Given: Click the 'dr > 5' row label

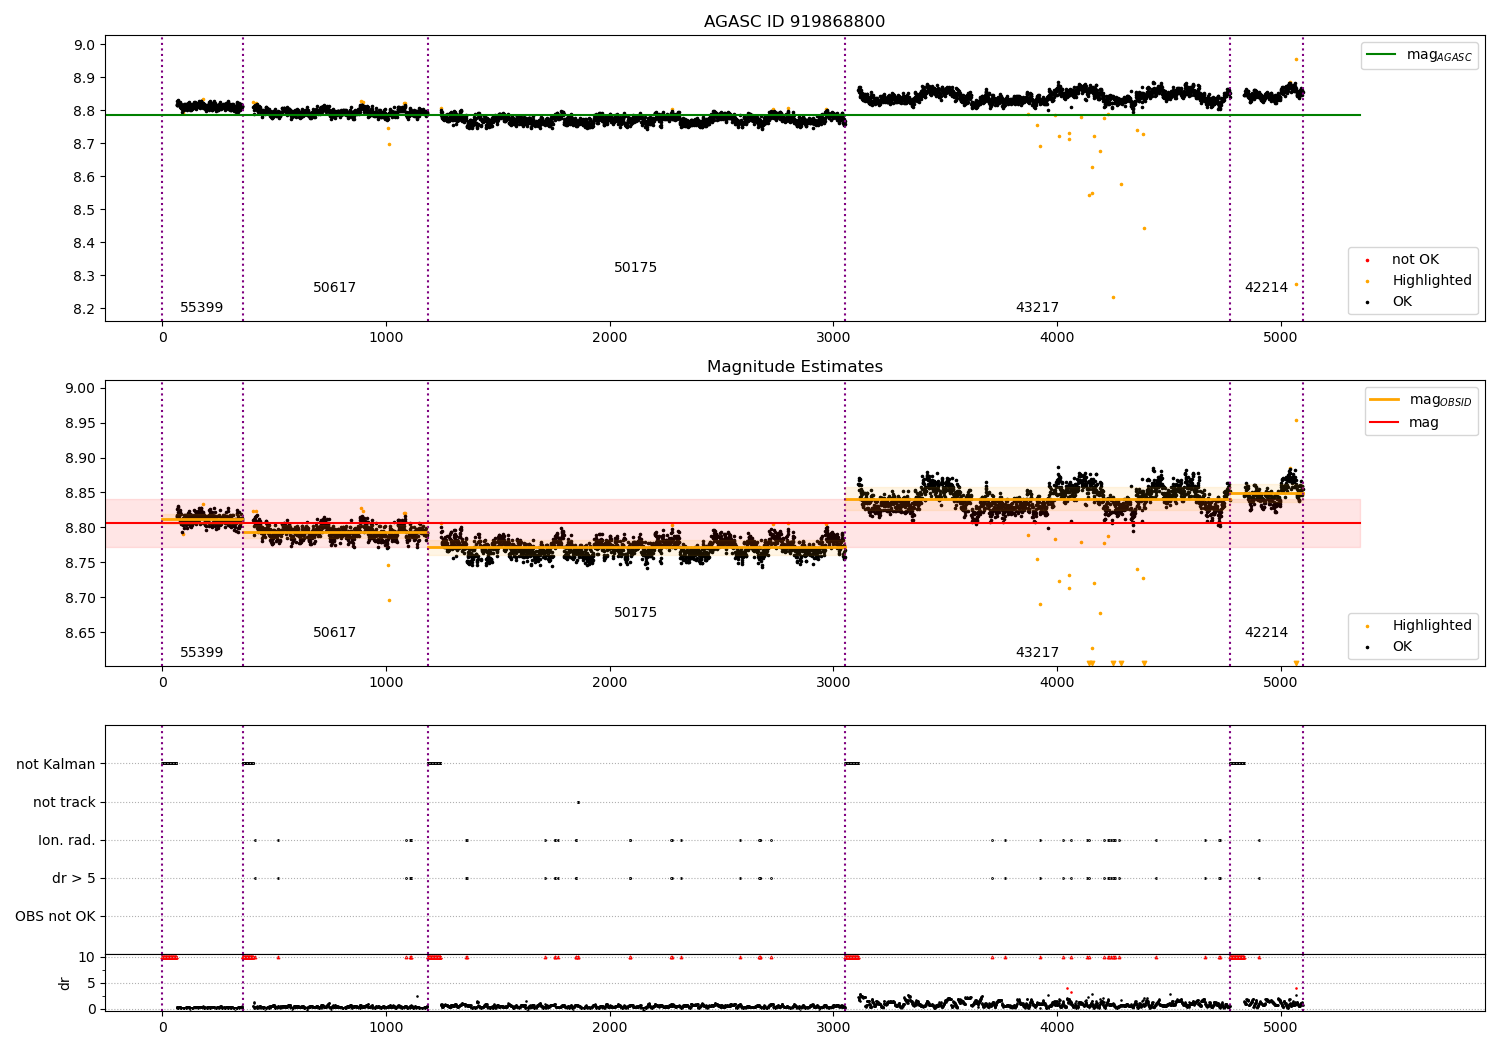Looking at the screenshot, I should coord(74,878).
